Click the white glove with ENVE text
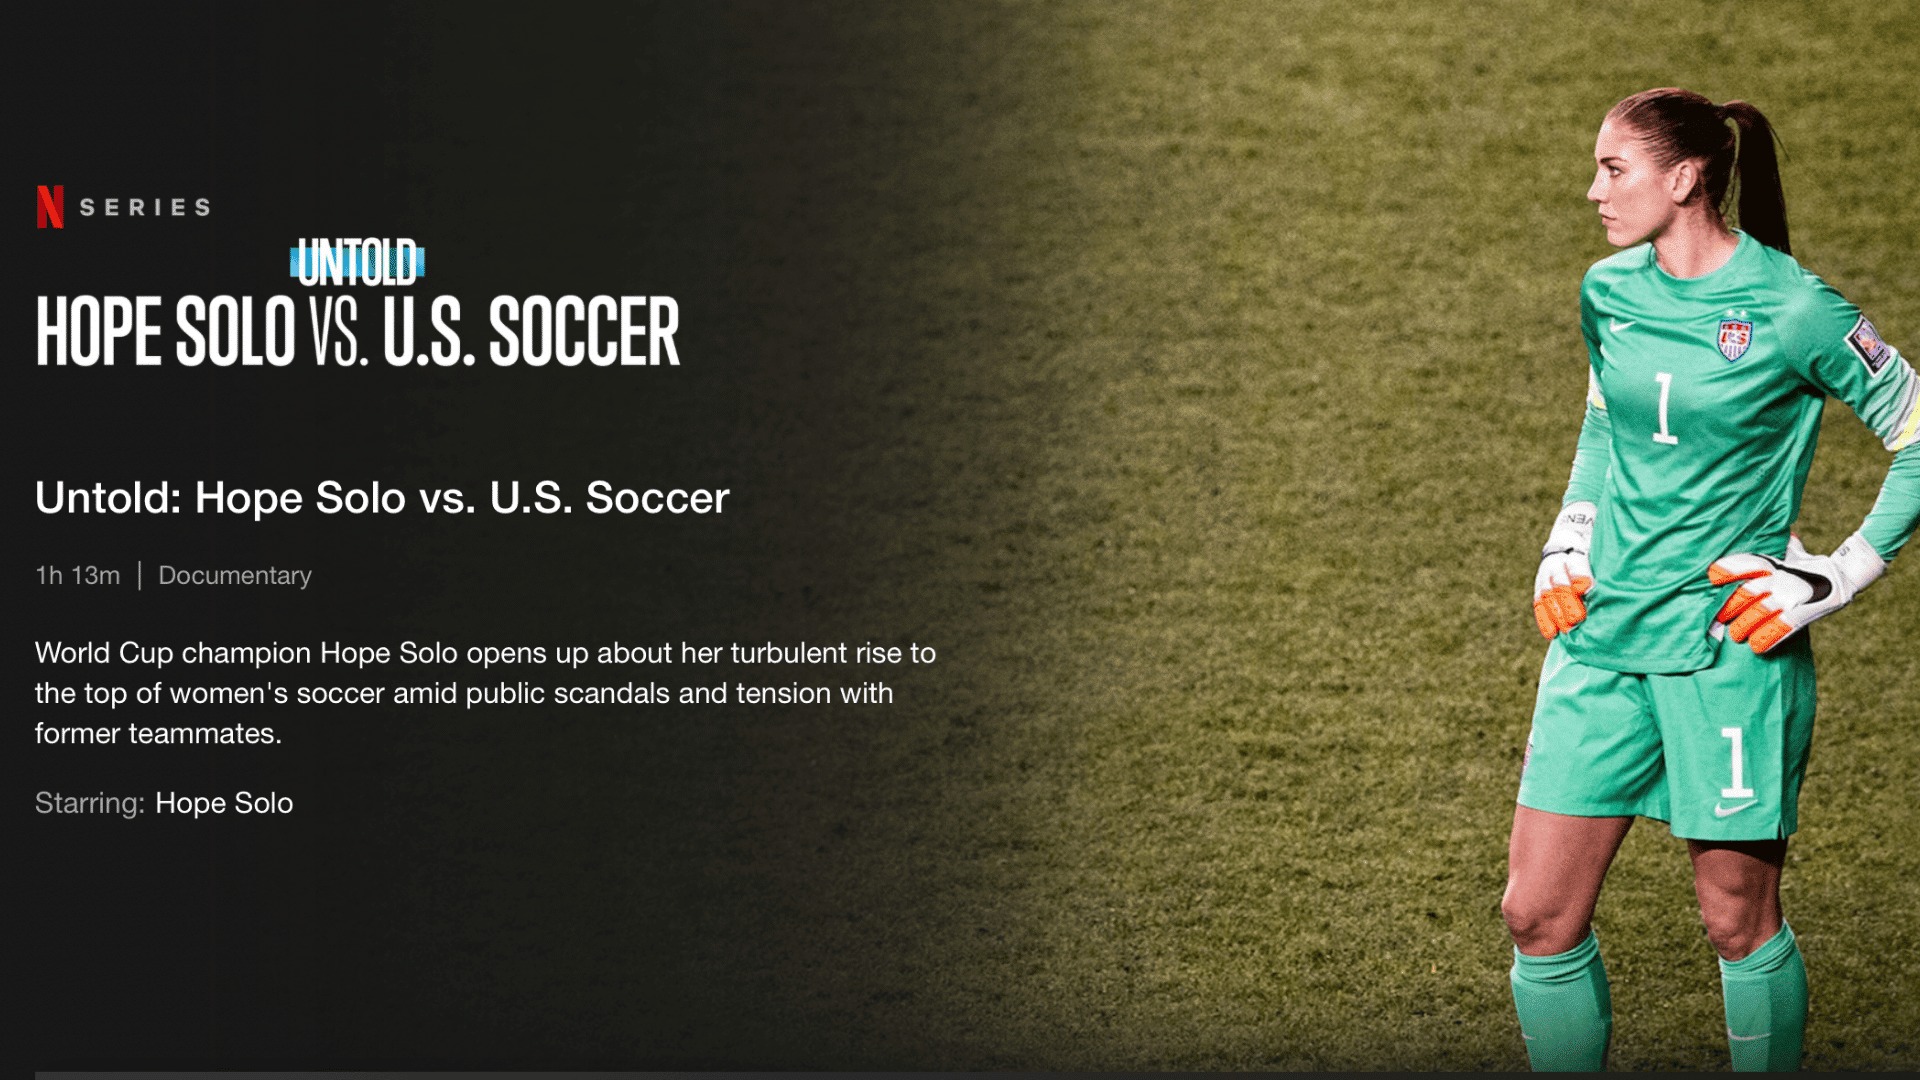This screenshot has height=1080, width=1920. 1563,570
